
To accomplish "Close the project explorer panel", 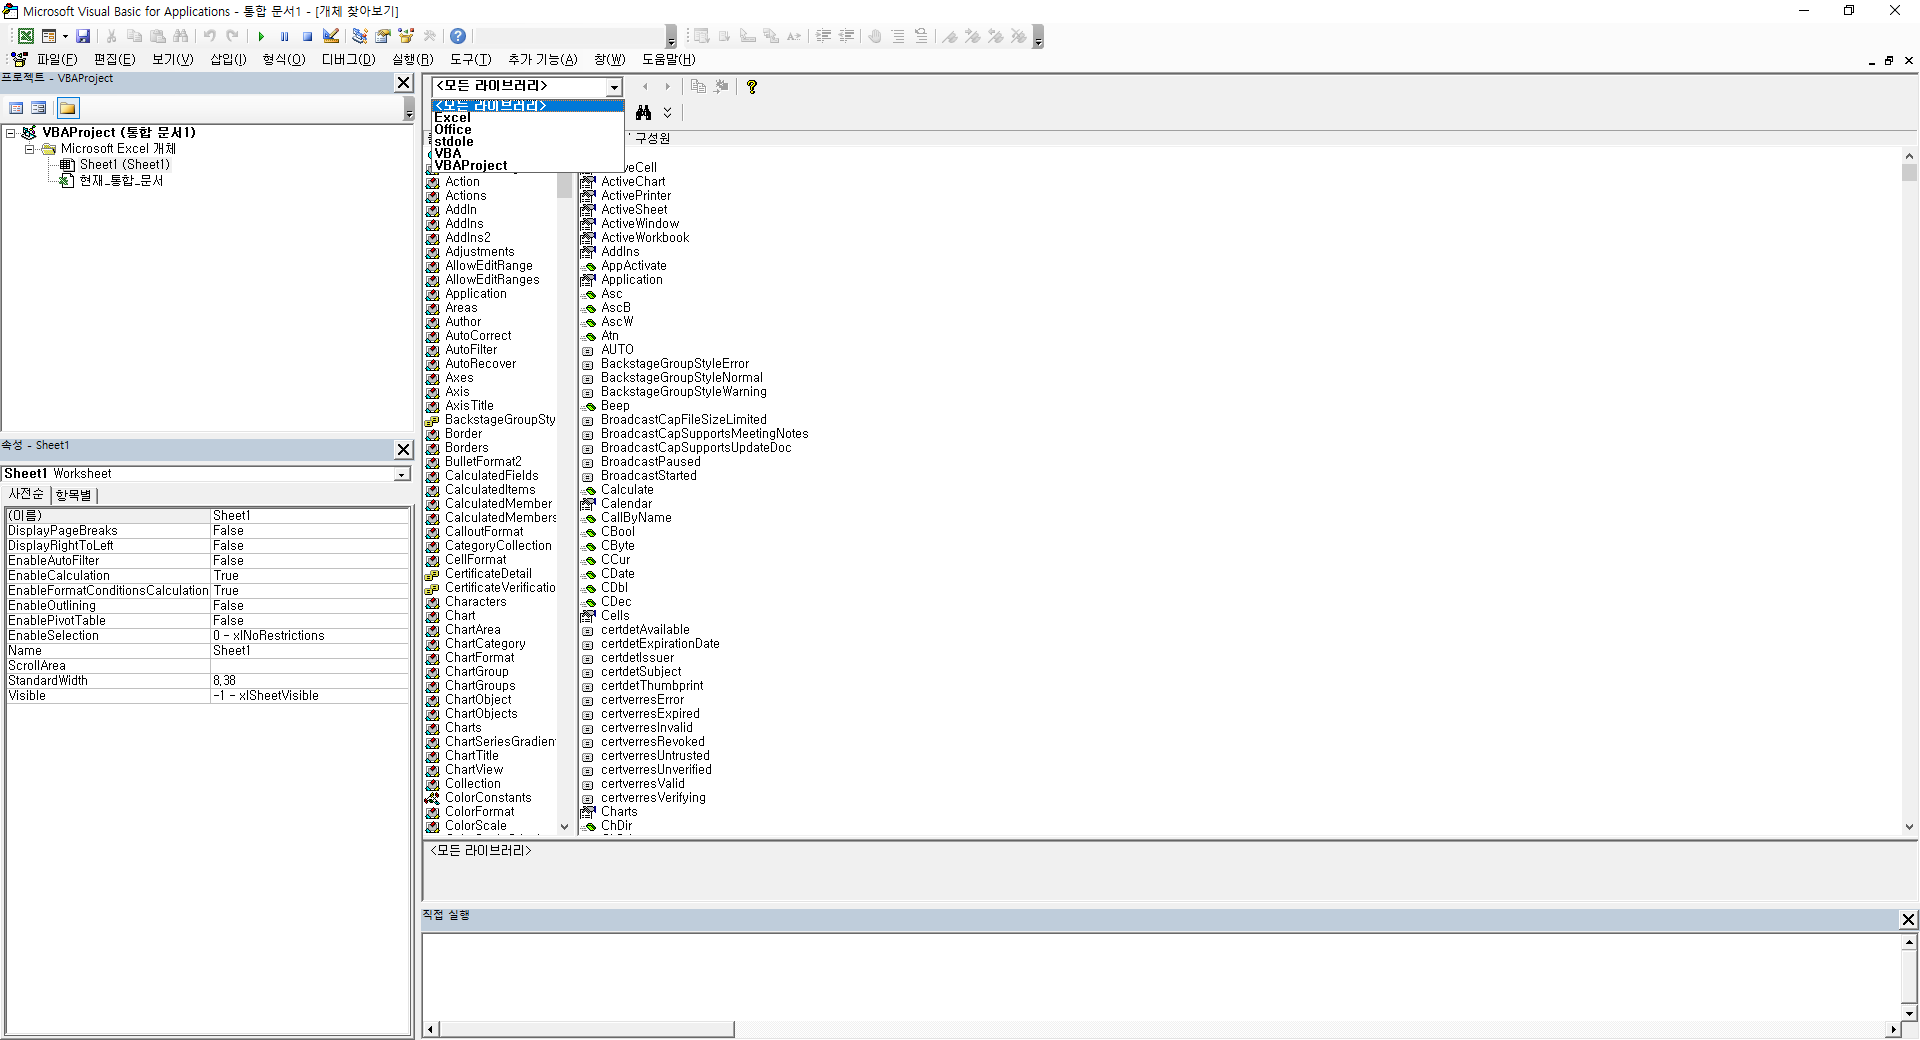I will point(403,83).
